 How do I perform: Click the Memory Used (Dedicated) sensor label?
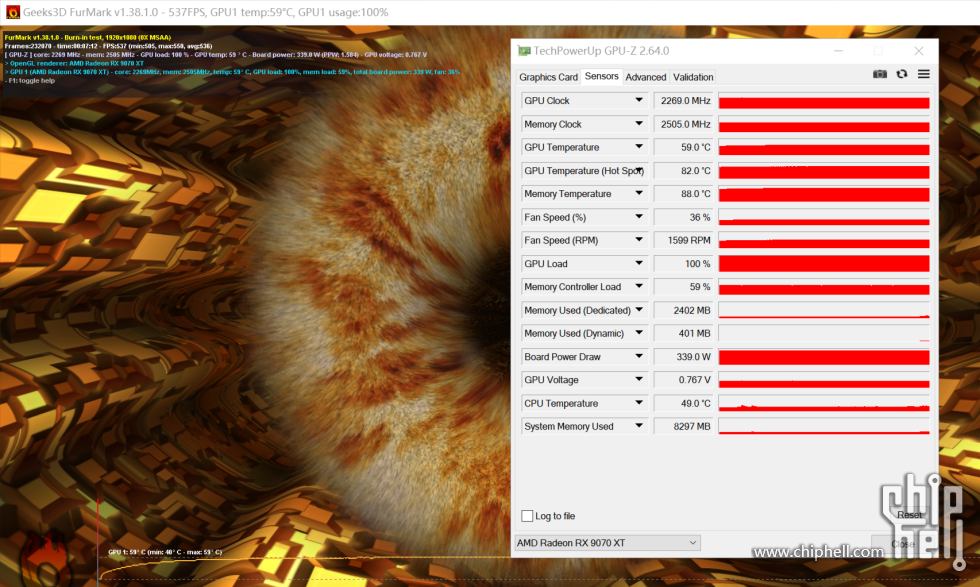click(578, 311)
